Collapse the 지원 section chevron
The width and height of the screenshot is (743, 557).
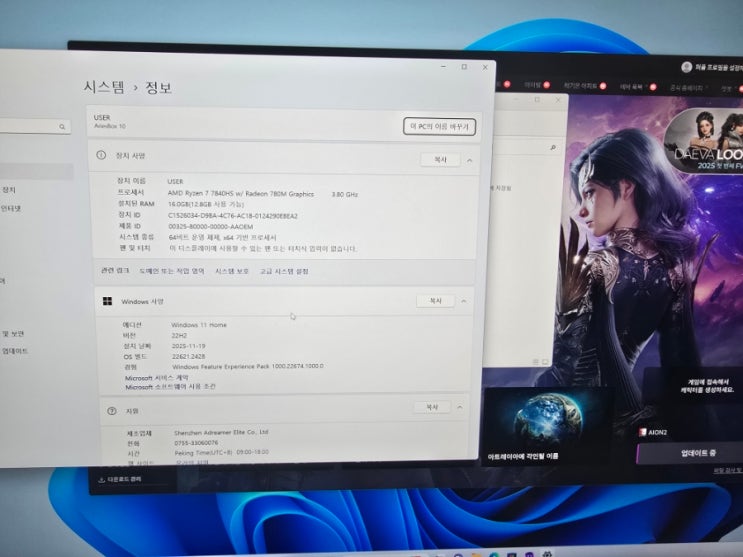click(460, 407)
